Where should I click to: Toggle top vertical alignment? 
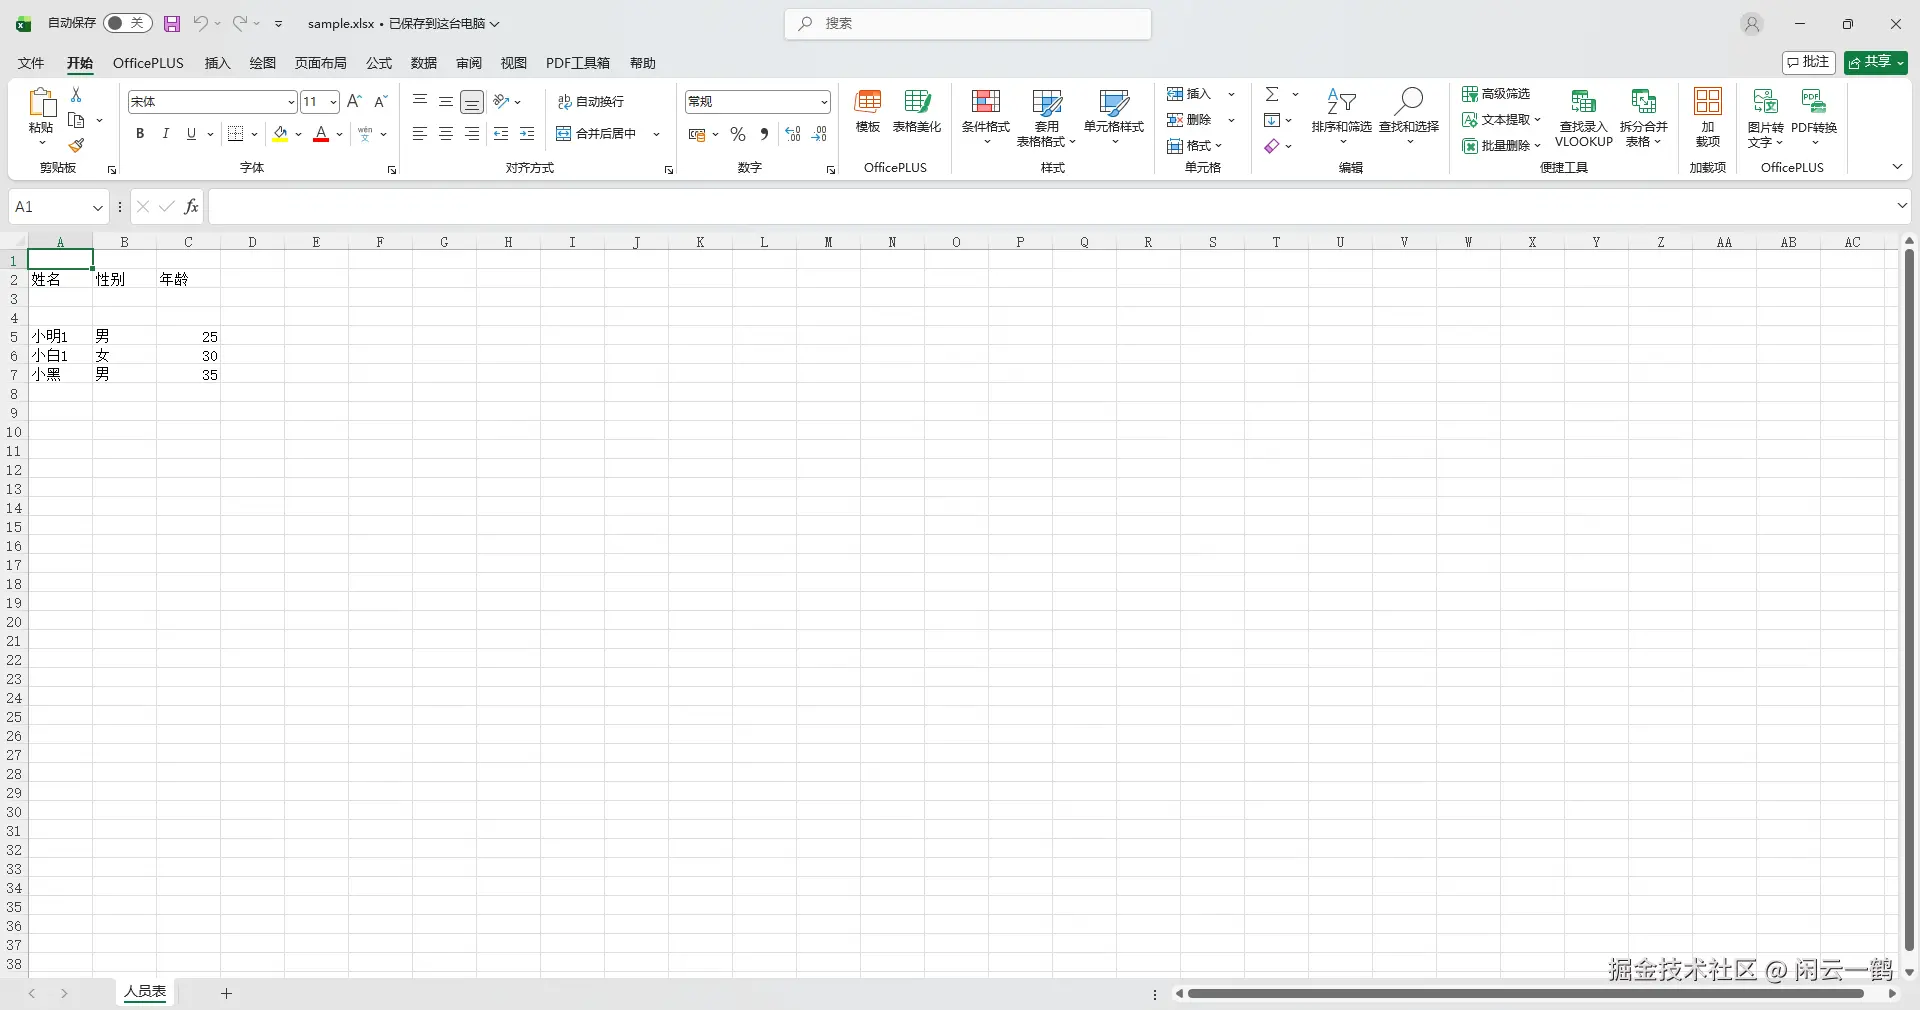pyautogui.click(x=420, y=101)
